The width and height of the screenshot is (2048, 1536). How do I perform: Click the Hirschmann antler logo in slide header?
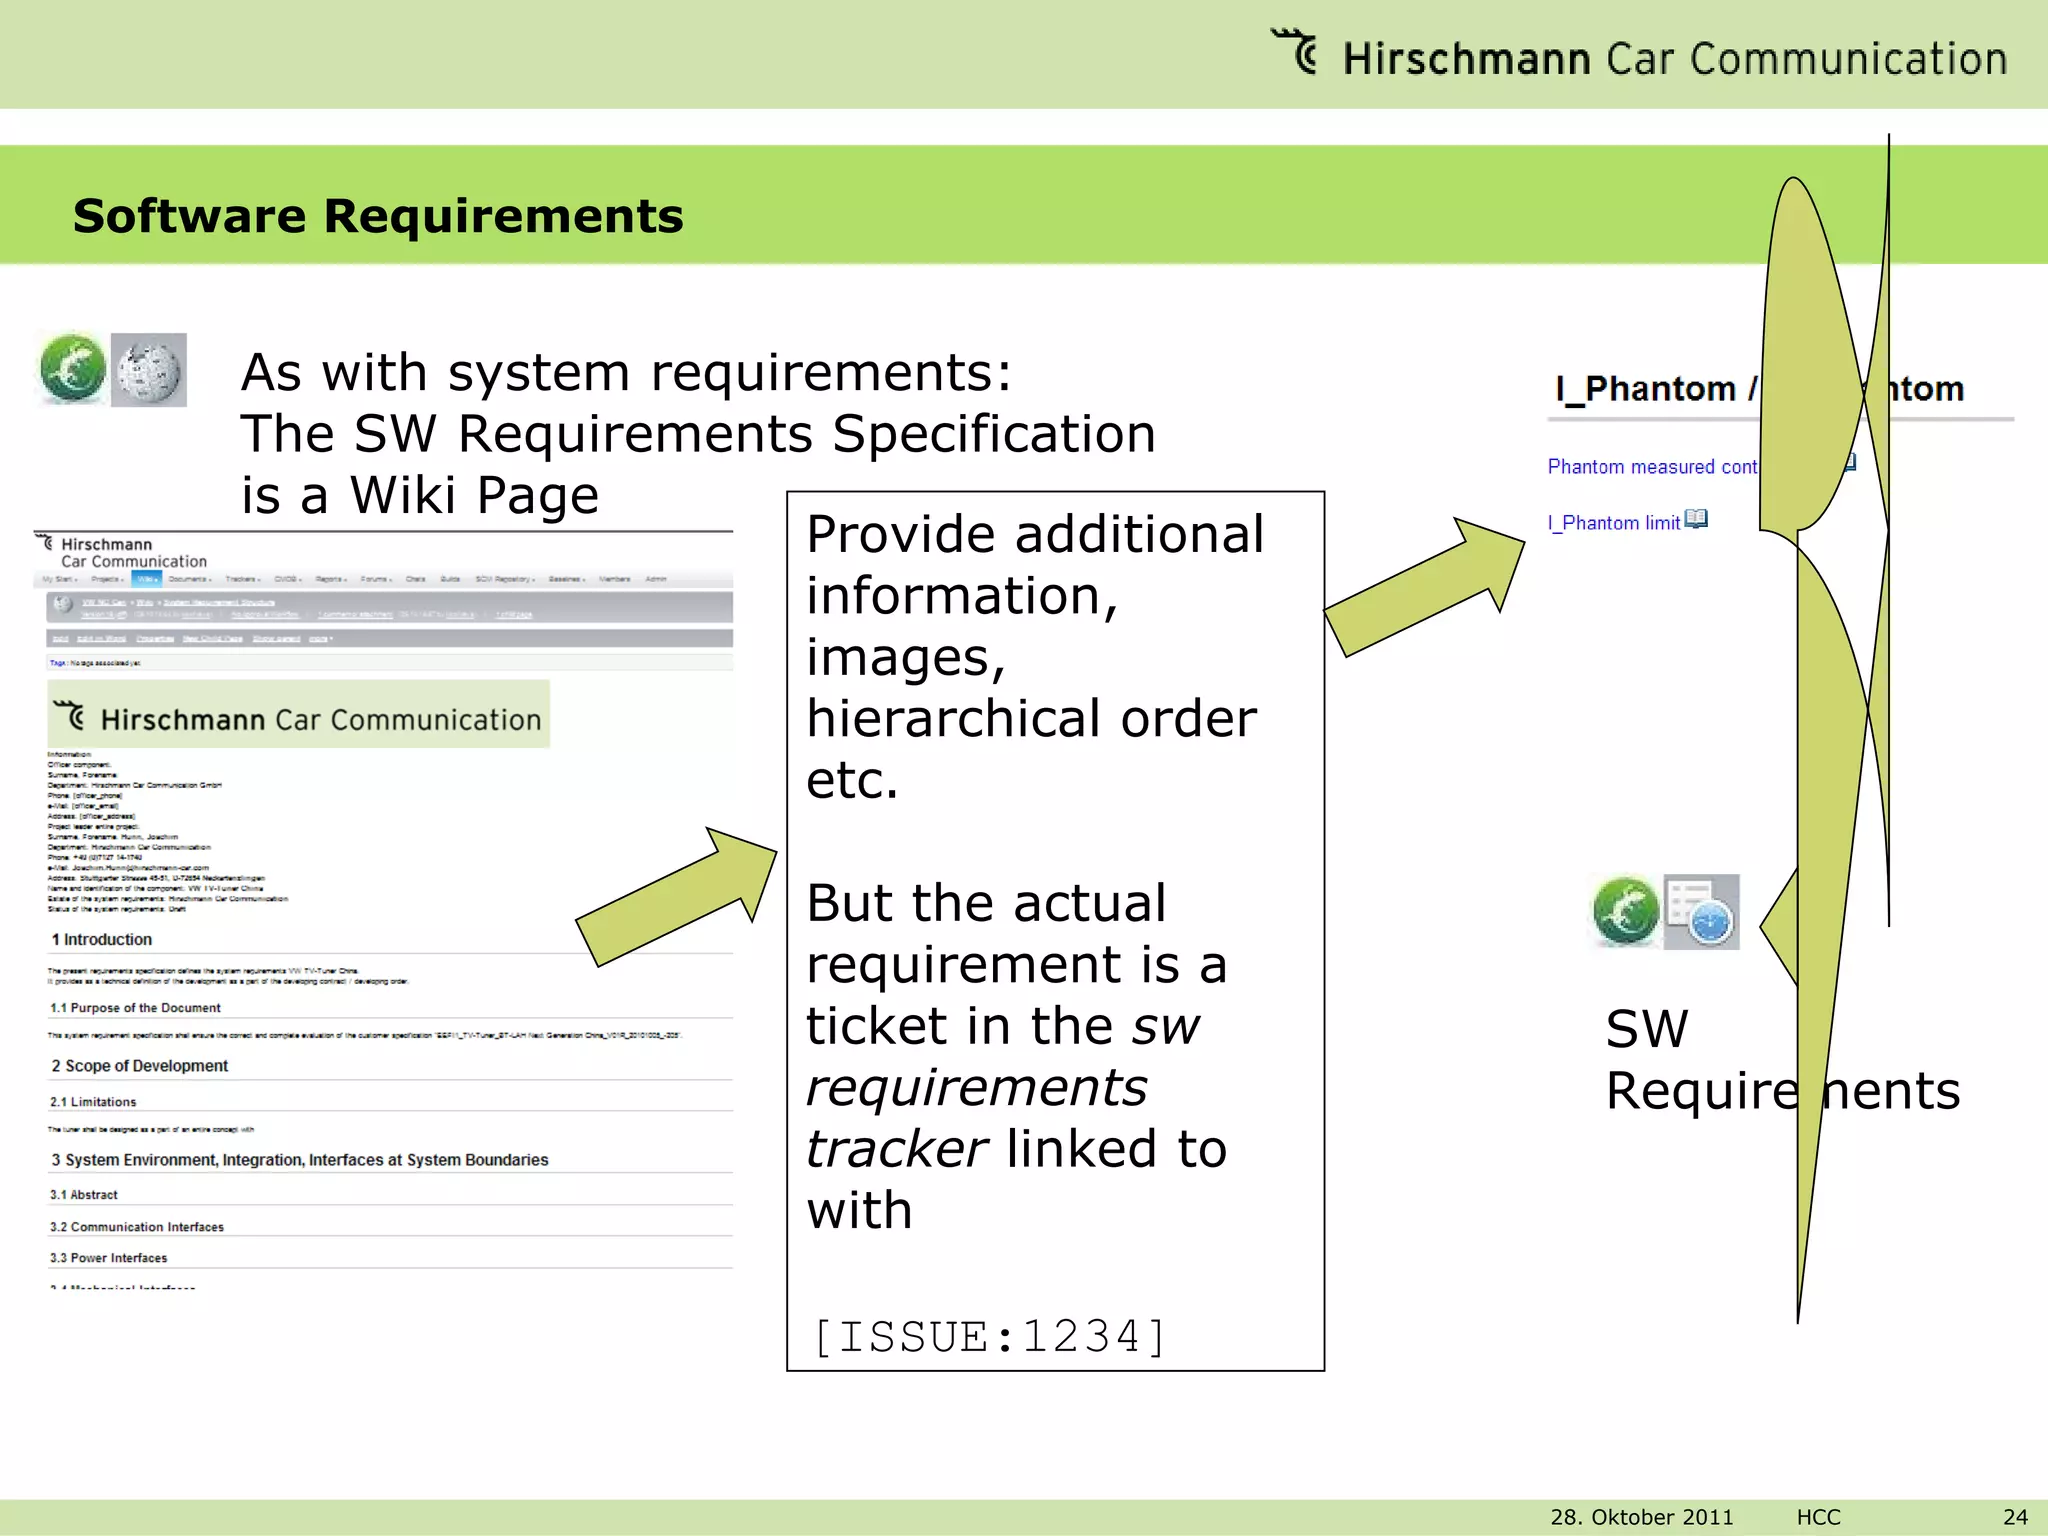tap(1296, 52)
